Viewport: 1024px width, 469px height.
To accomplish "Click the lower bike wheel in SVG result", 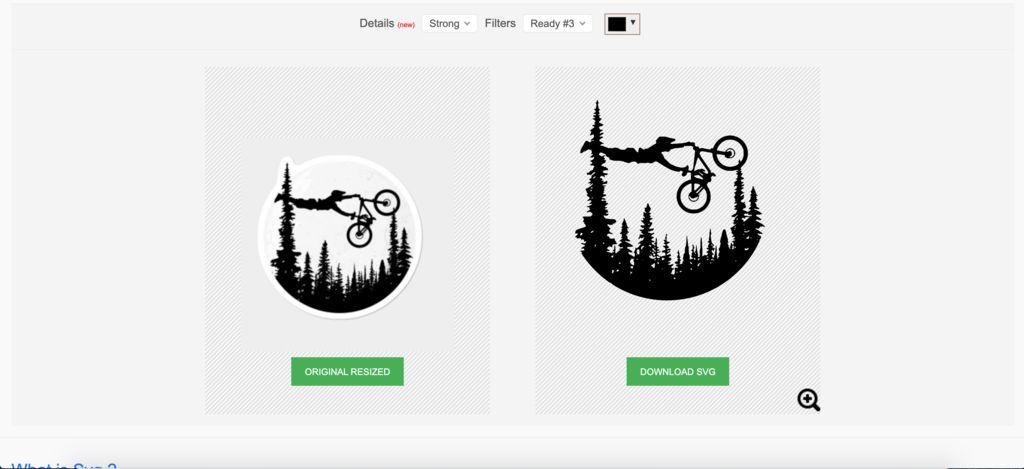I will tap(693, 195).
